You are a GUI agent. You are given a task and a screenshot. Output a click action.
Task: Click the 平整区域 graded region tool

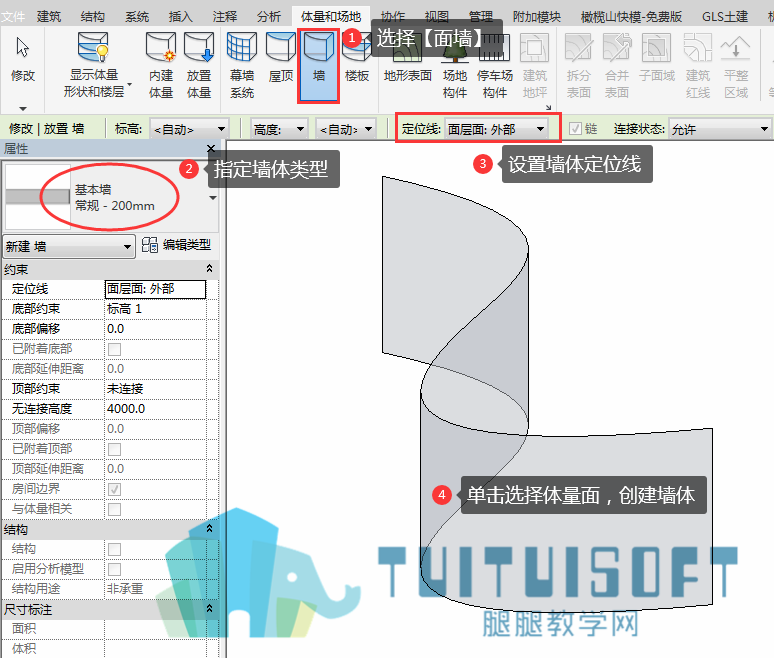tap(736, 66)
